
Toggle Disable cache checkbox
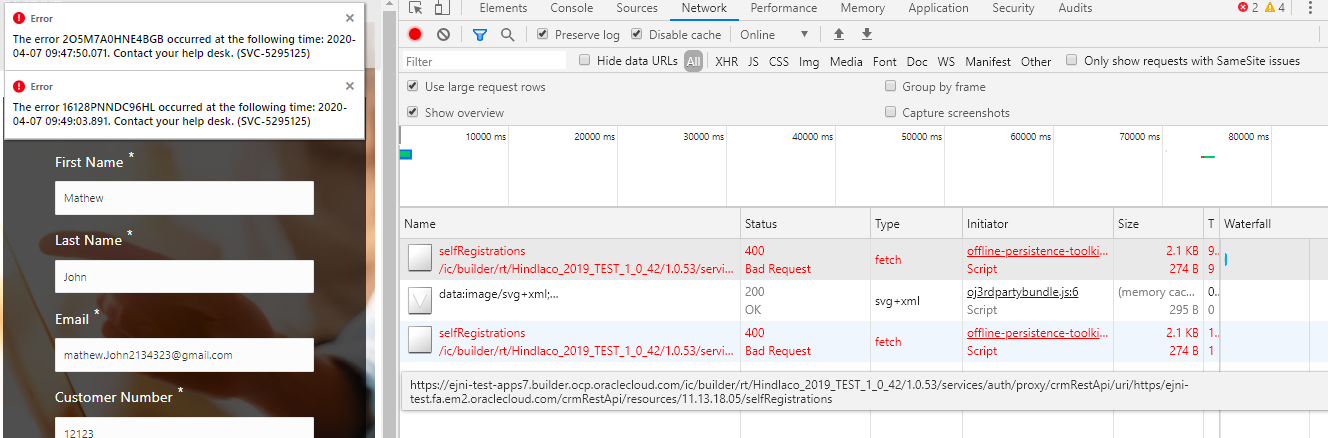(636, 34)
